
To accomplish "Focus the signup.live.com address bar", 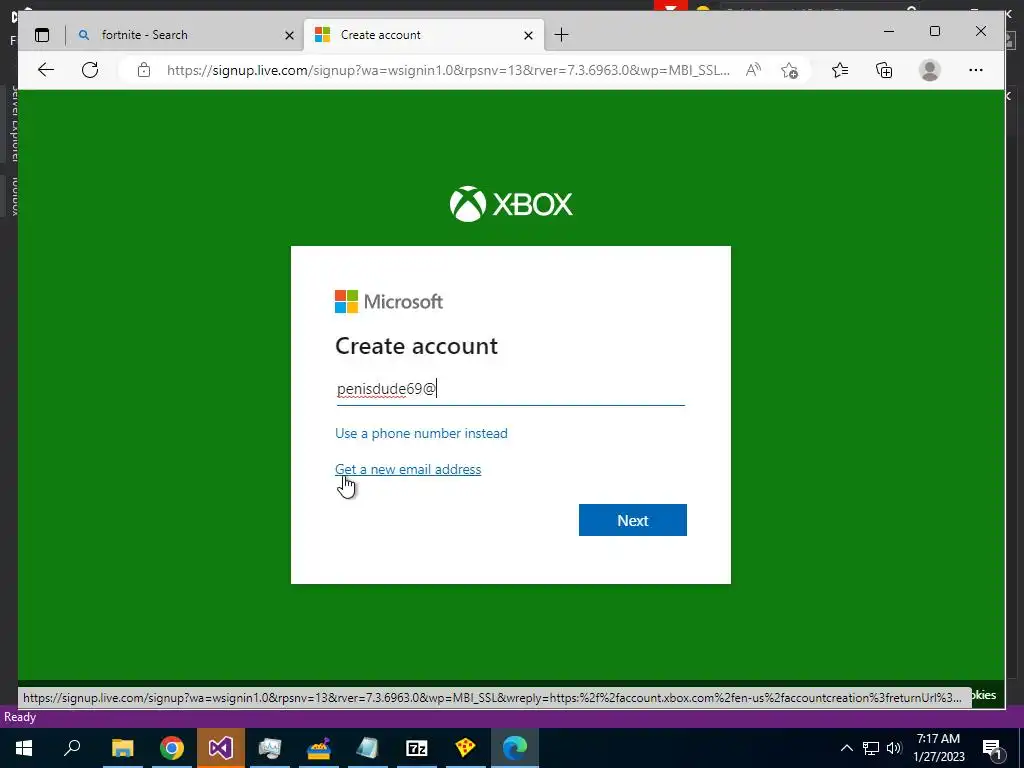I will (x=448, y=70).
